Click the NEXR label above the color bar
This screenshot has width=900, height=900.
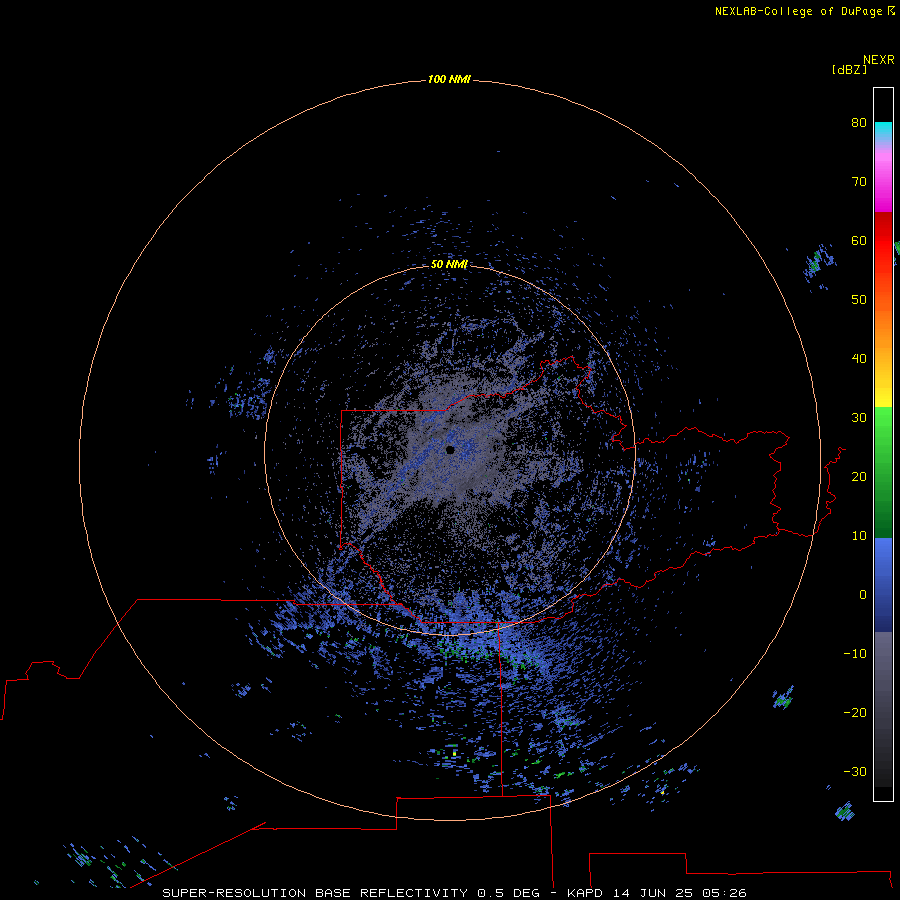879,60
